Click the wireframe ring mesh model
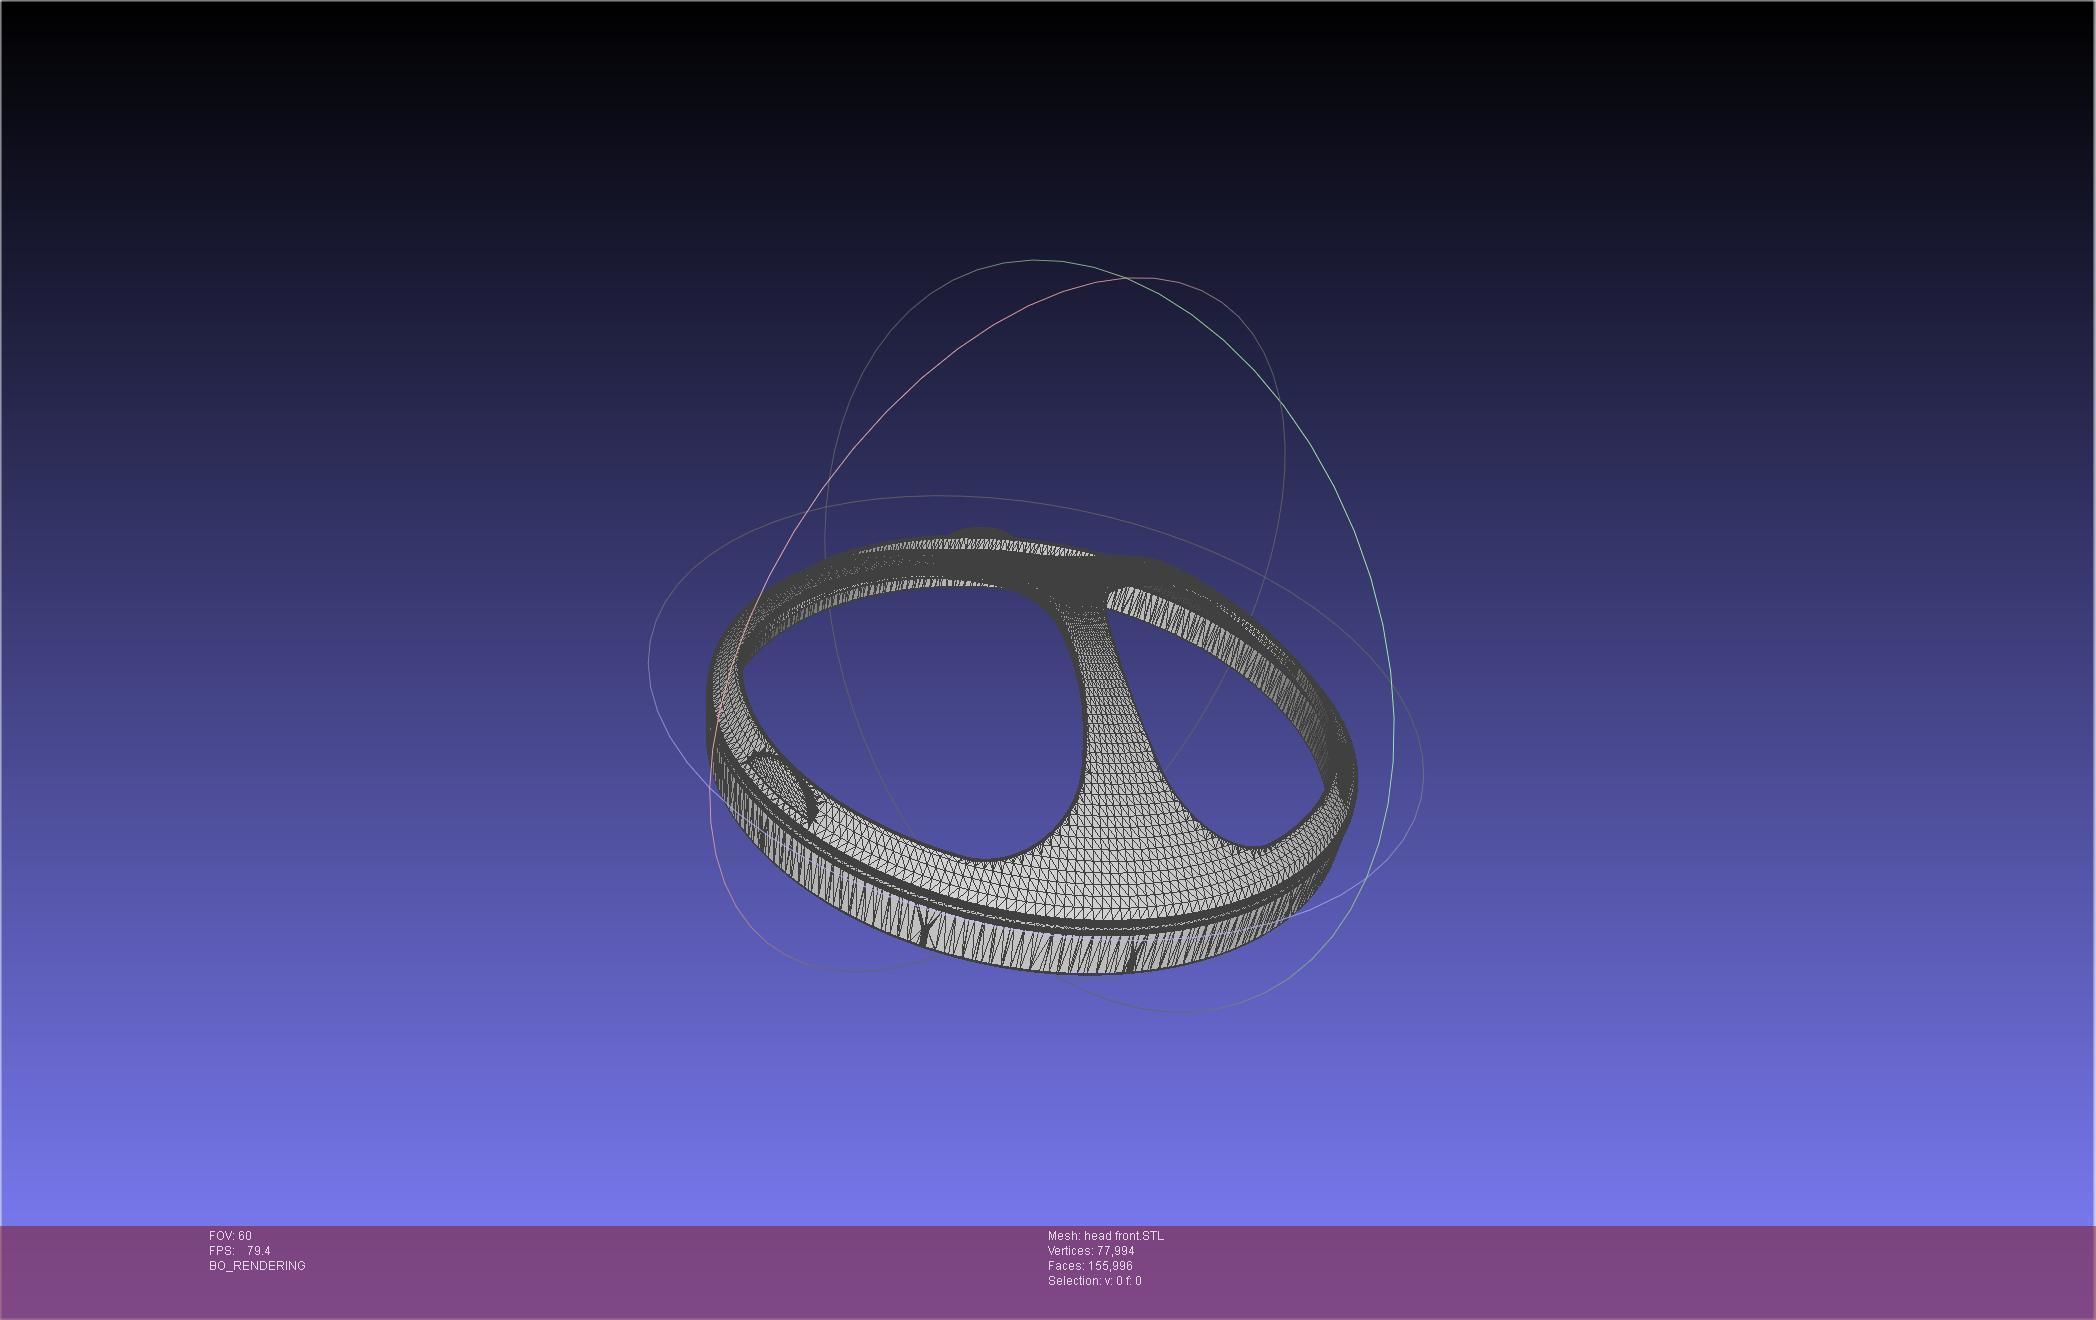The width and height of the screenshot is (2096, 1320). point(1033,752)
